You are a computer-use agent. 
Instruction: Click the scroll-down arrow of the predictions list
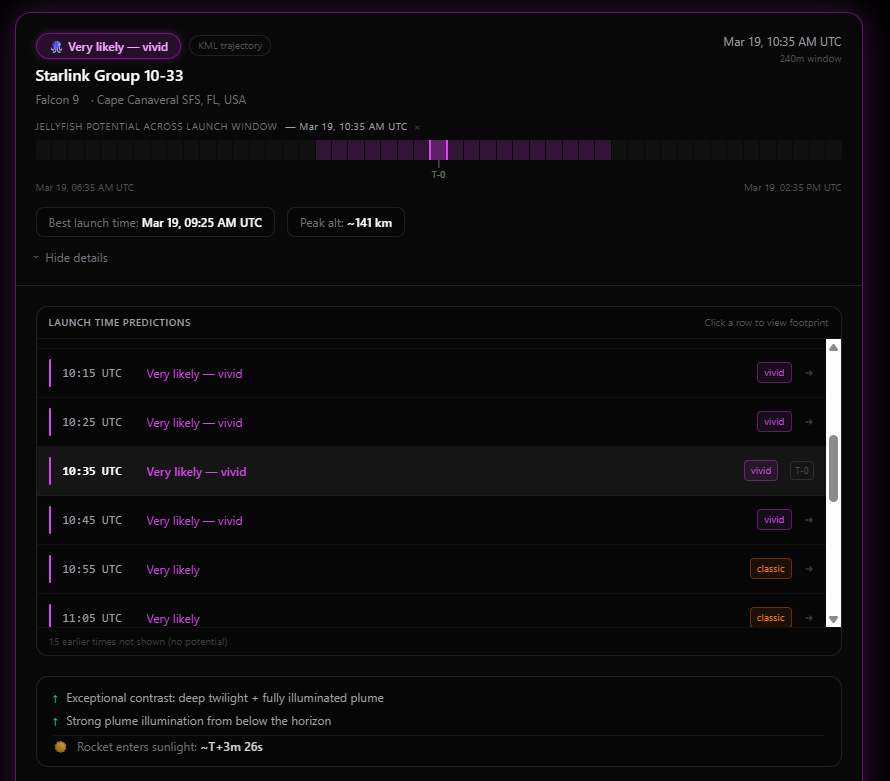pyautogui.click(x=833, y=619)
